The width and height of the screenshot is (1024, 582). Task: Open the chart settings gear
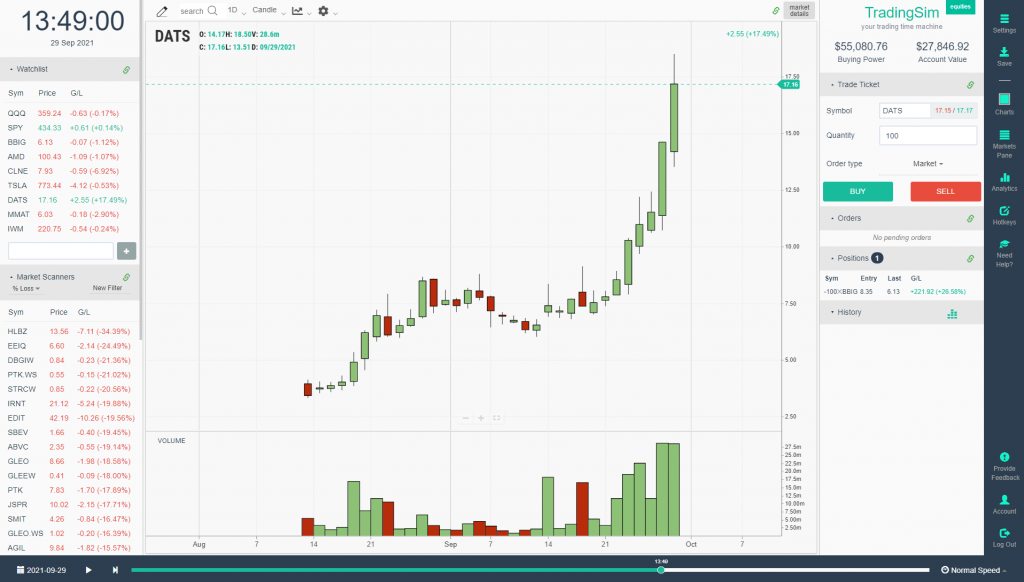[325, 10]
